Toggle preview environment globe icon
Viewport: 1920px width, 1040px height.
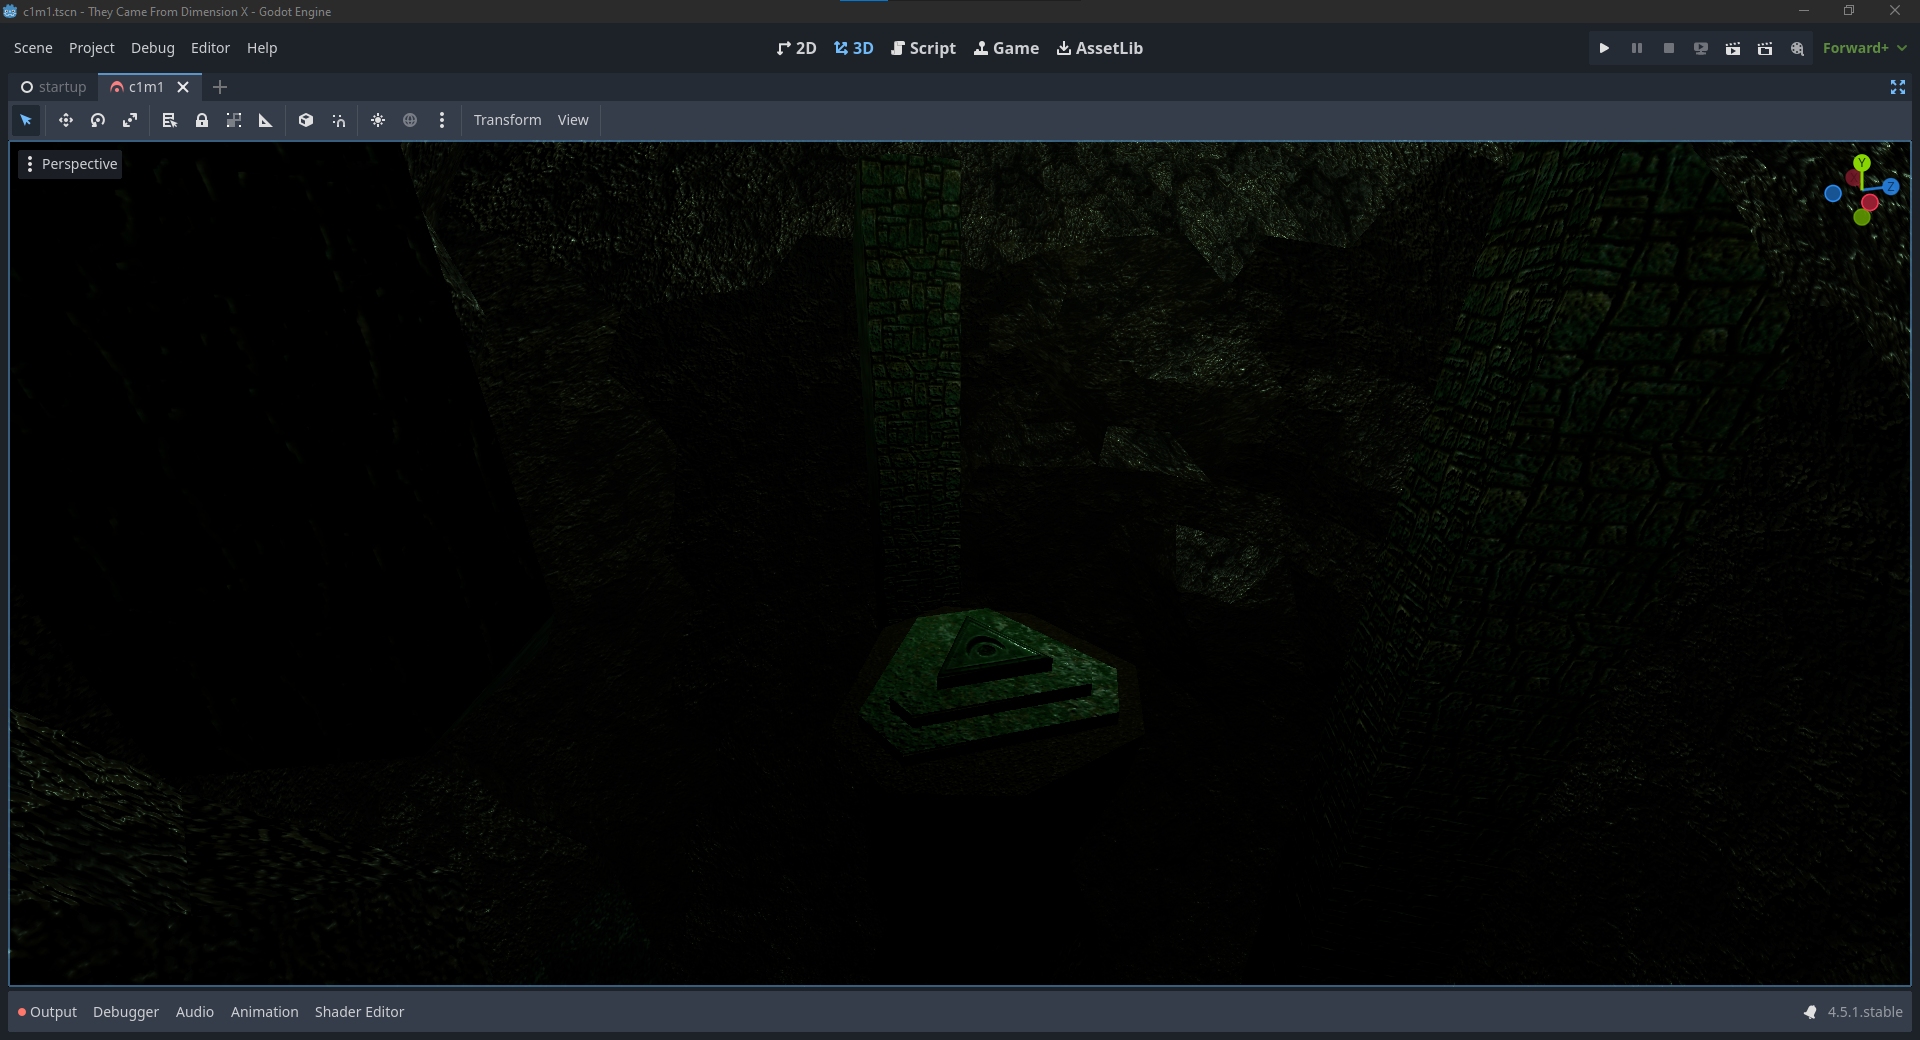tap(410, 120)
